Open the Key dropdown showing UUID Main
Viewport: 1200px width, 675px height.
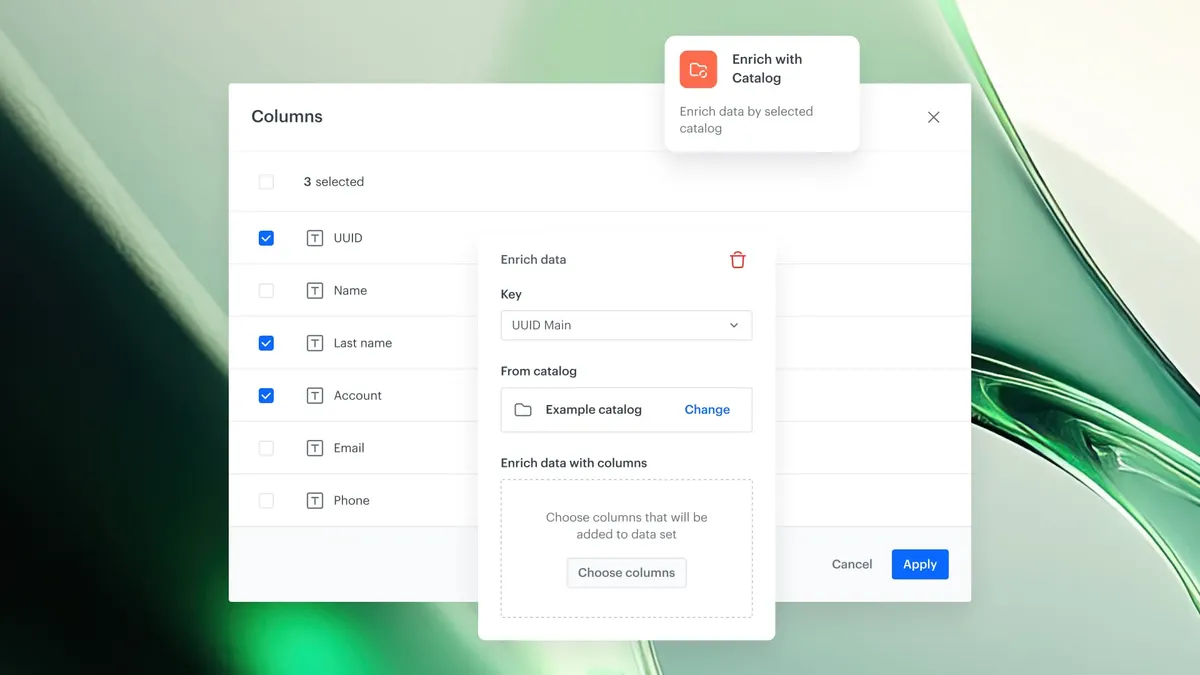click(626, 325)
